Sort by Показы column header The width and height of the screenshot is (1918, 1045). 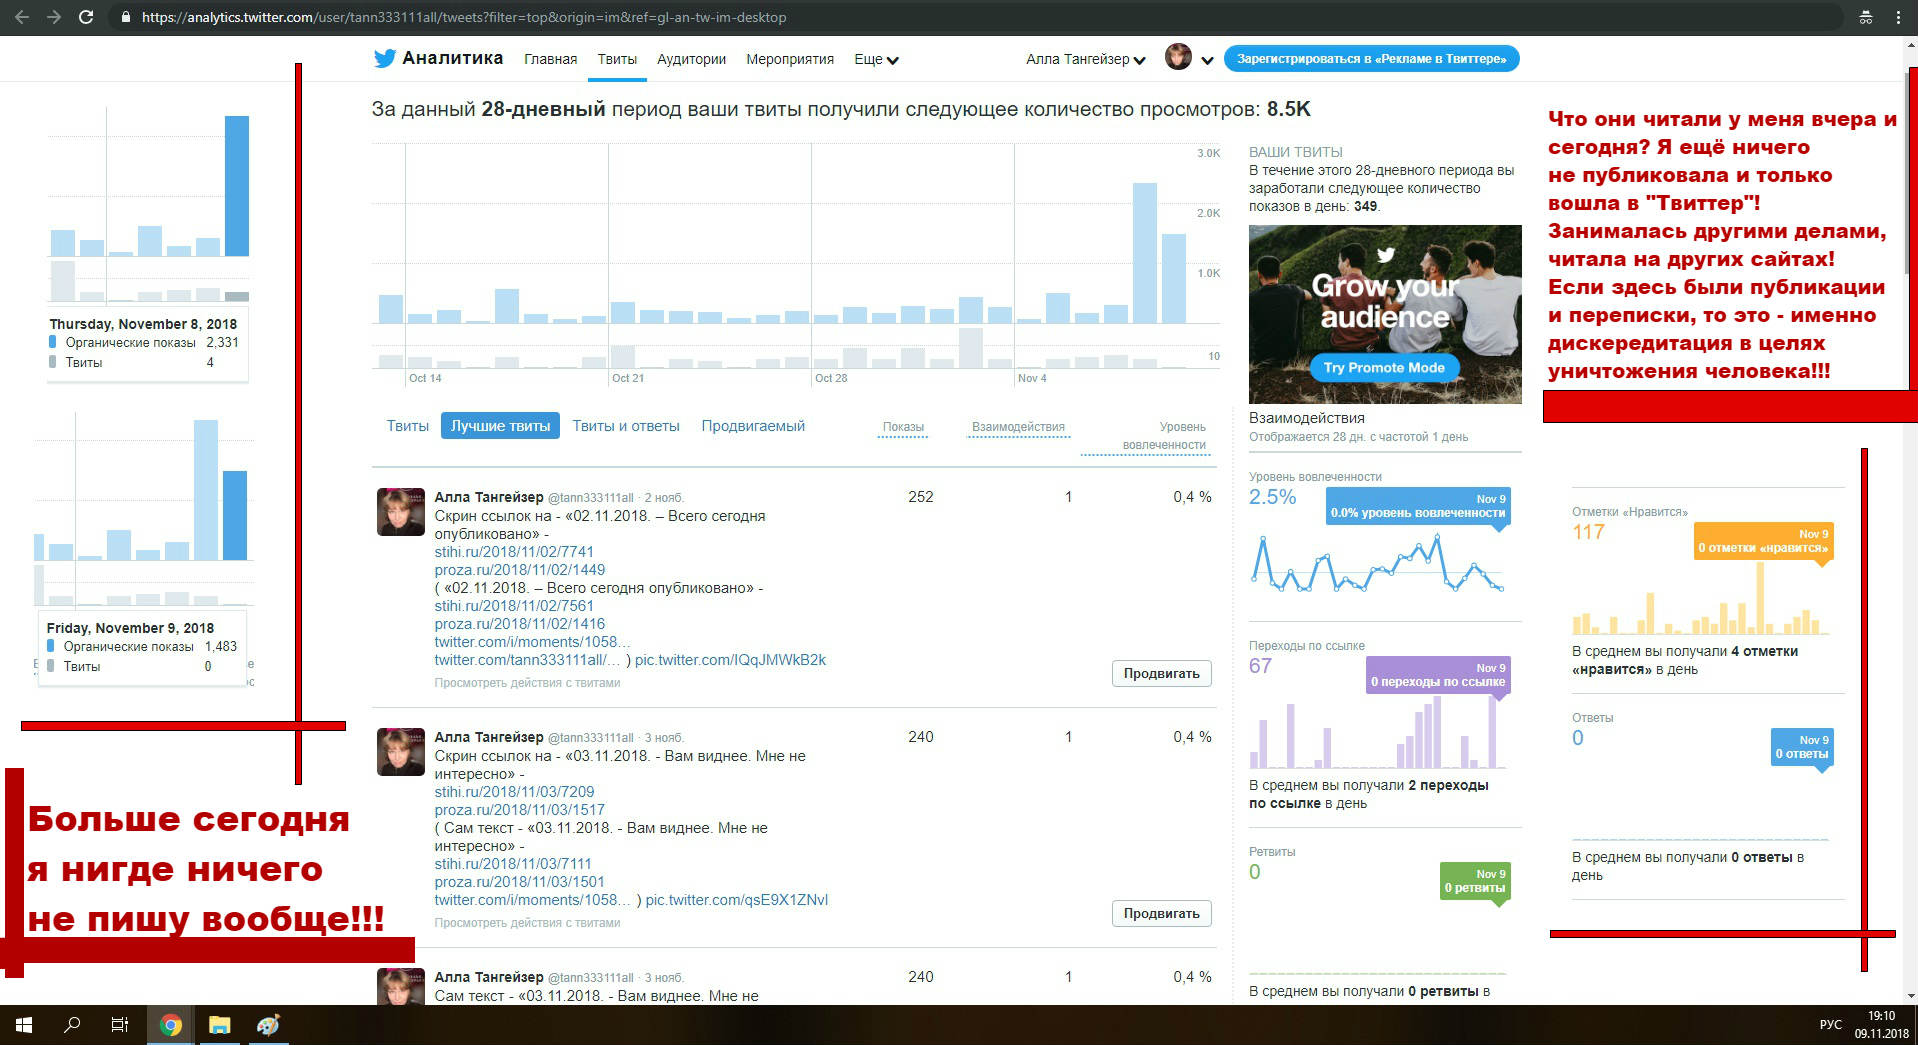[903, 427]
